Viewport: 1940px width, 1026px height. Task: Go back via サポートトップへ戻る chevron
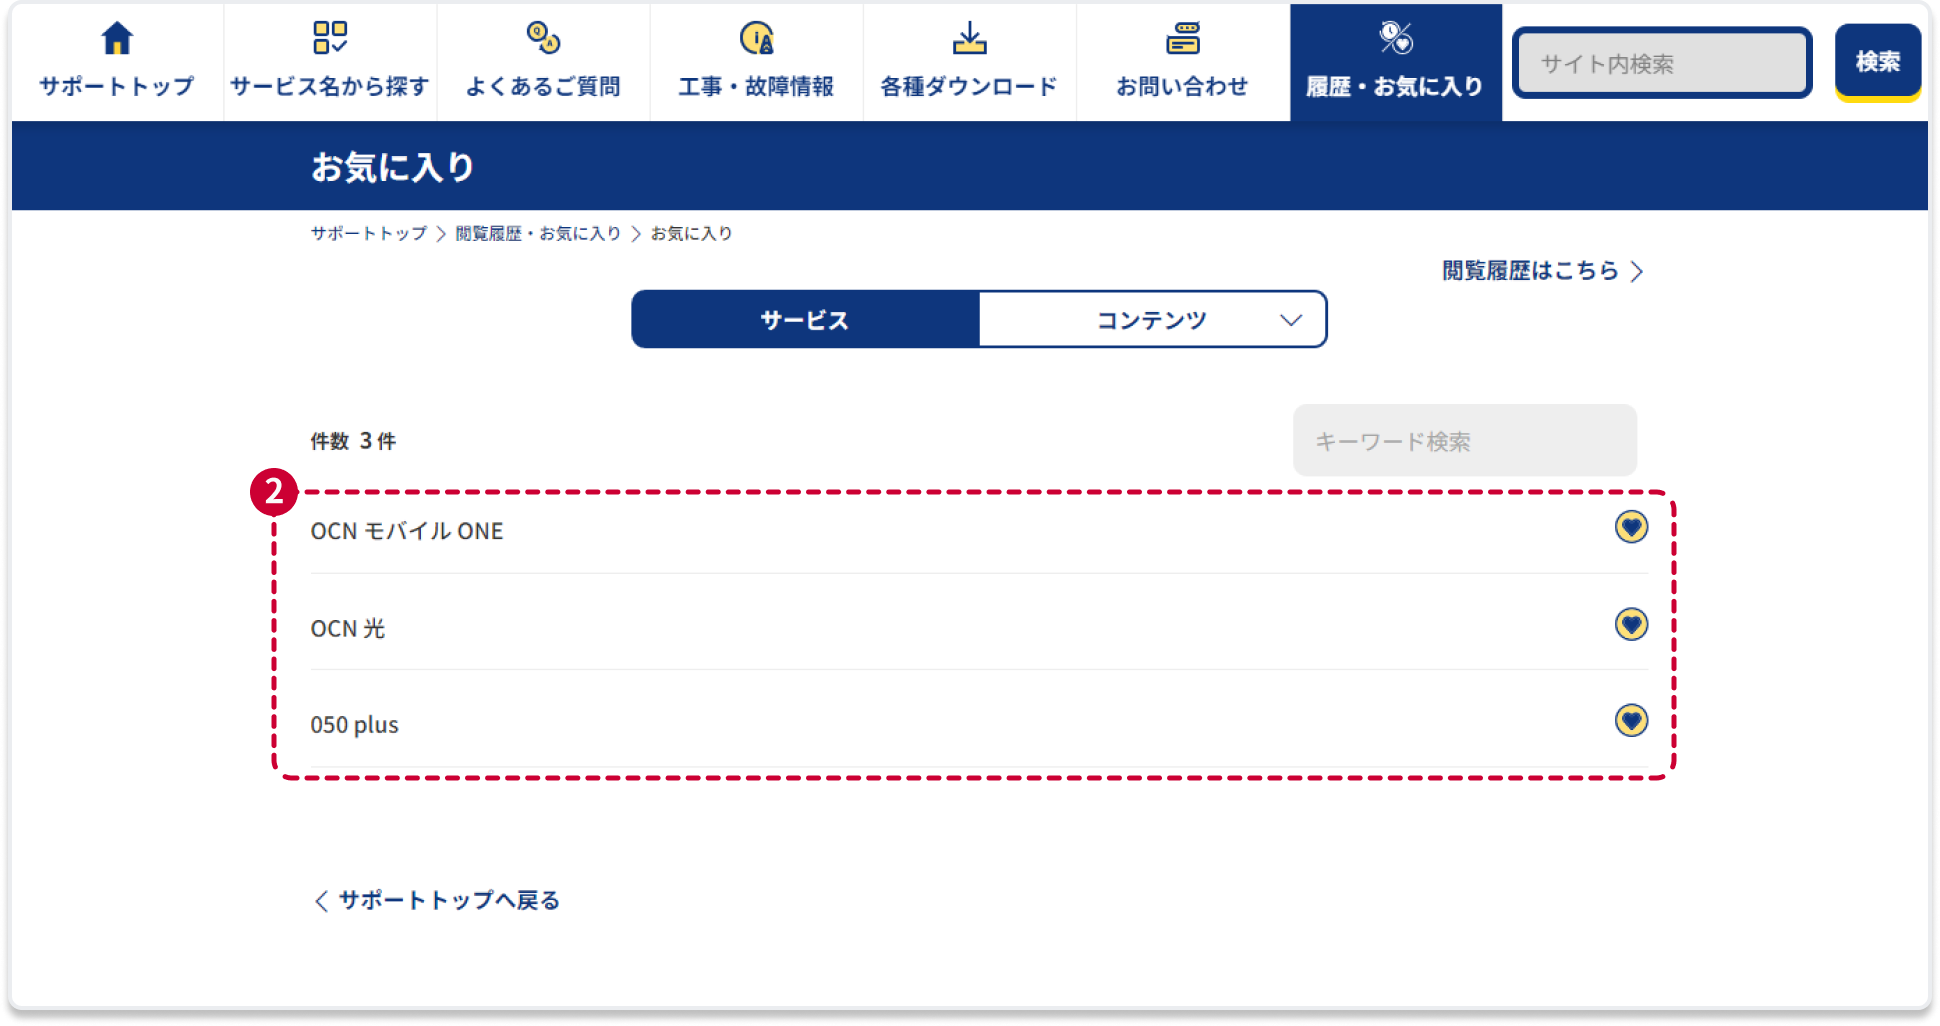pos(321,901)
